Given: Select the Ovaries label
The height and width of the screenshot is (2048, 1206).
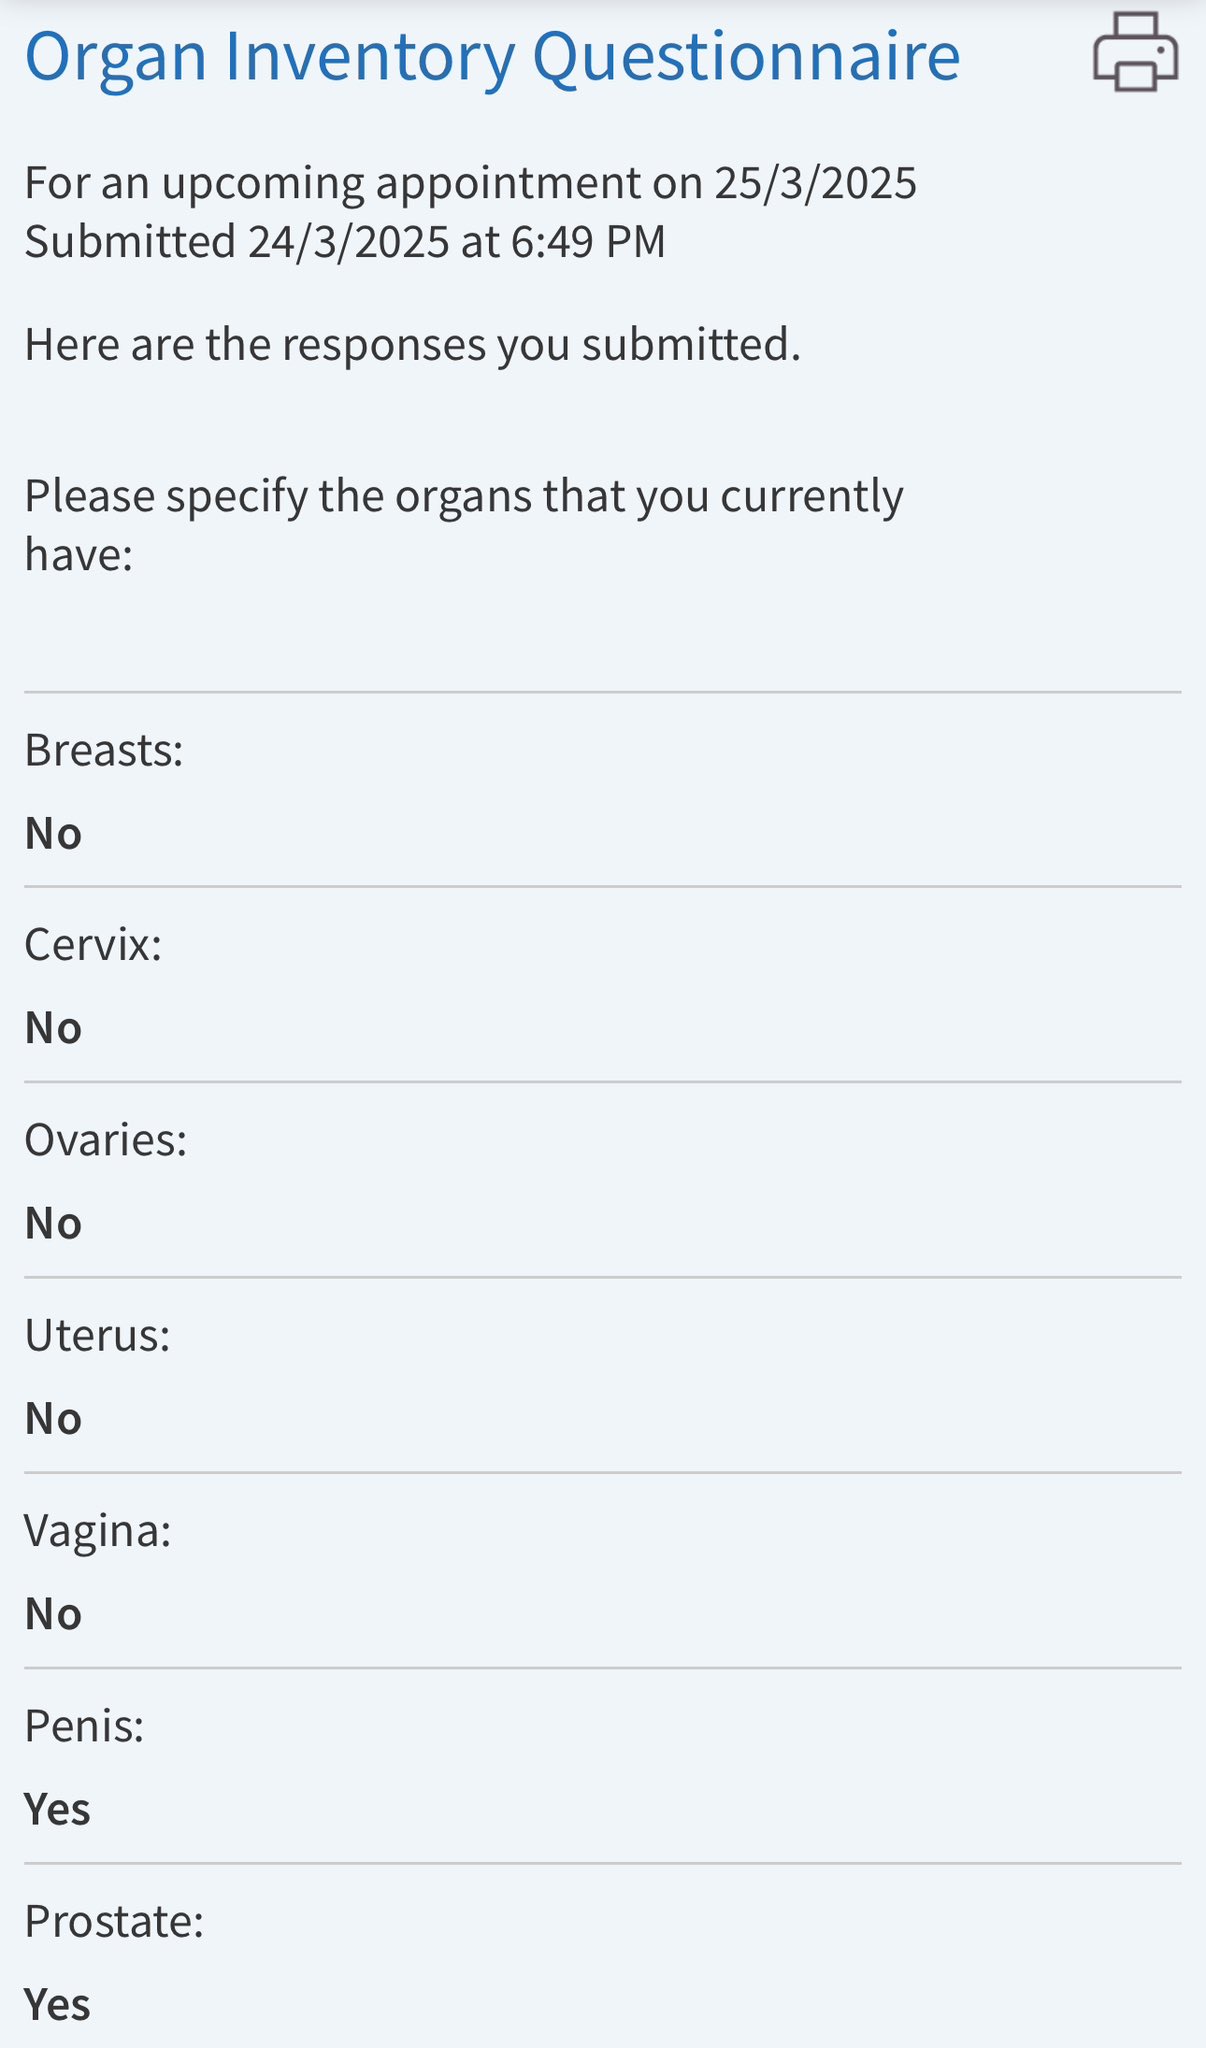Looking at the screenshot, I should coord(106,1139).
